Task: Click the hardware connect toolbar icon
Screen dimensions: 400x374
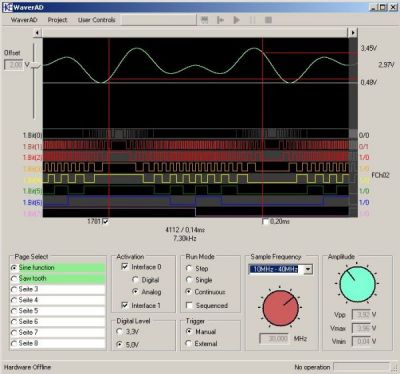Action: point(205,20)
